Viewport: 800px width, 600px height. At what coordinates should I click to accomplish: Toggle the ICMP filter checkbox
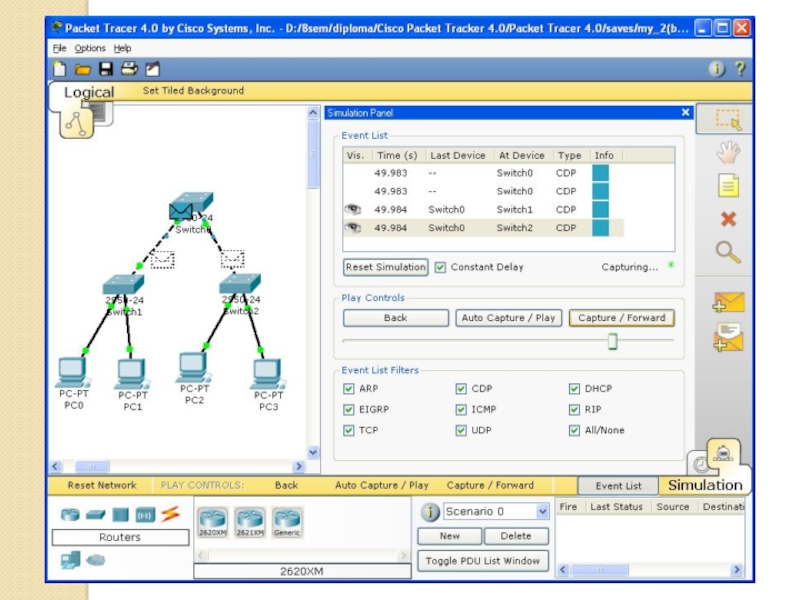(x=461, y=410)
